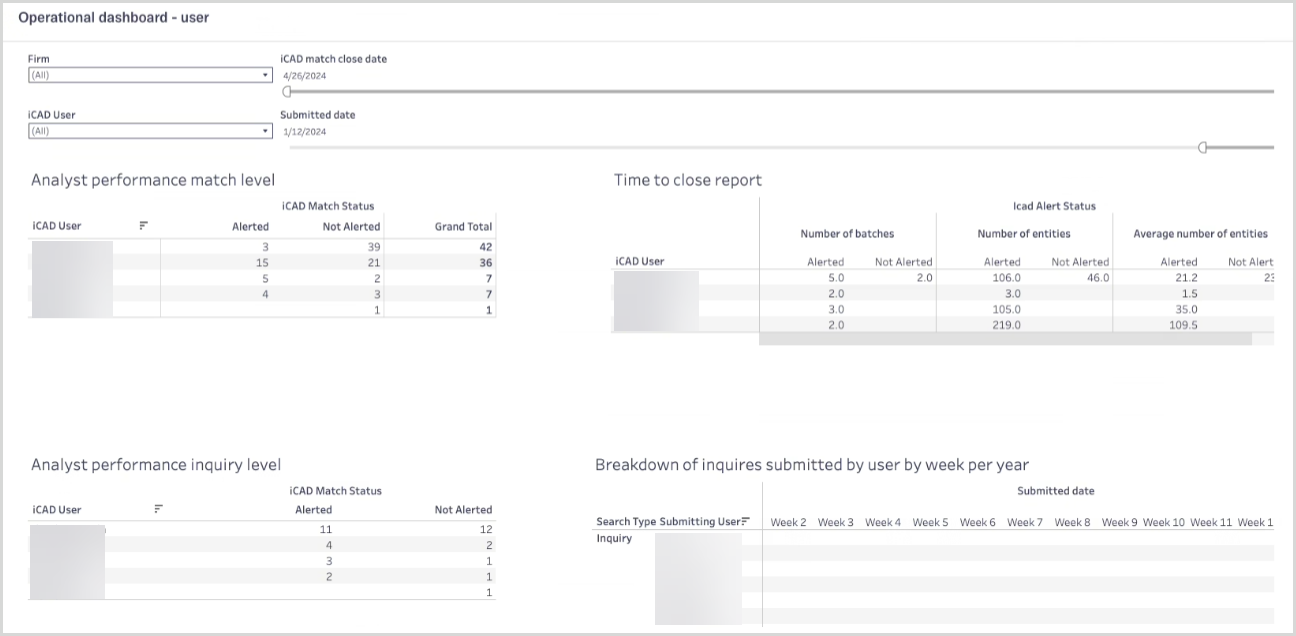The width and height of the screenshot is (1296, 636).
Task: Click the Inquiry search type row label
Action: click(x=614, y=538)
